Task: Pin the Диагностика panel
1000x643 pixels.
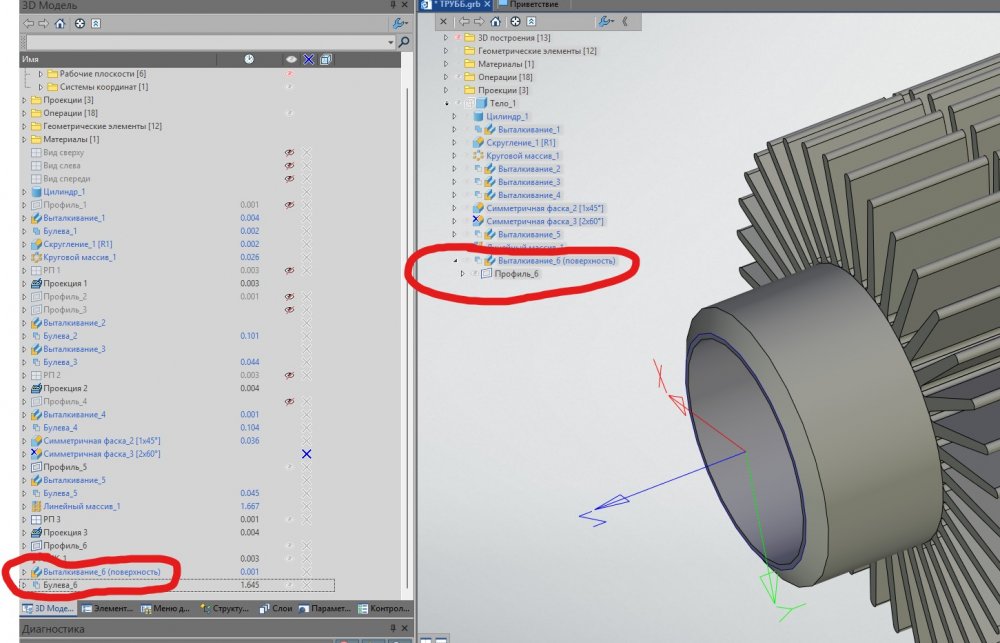Action: (x=393, y=628)
